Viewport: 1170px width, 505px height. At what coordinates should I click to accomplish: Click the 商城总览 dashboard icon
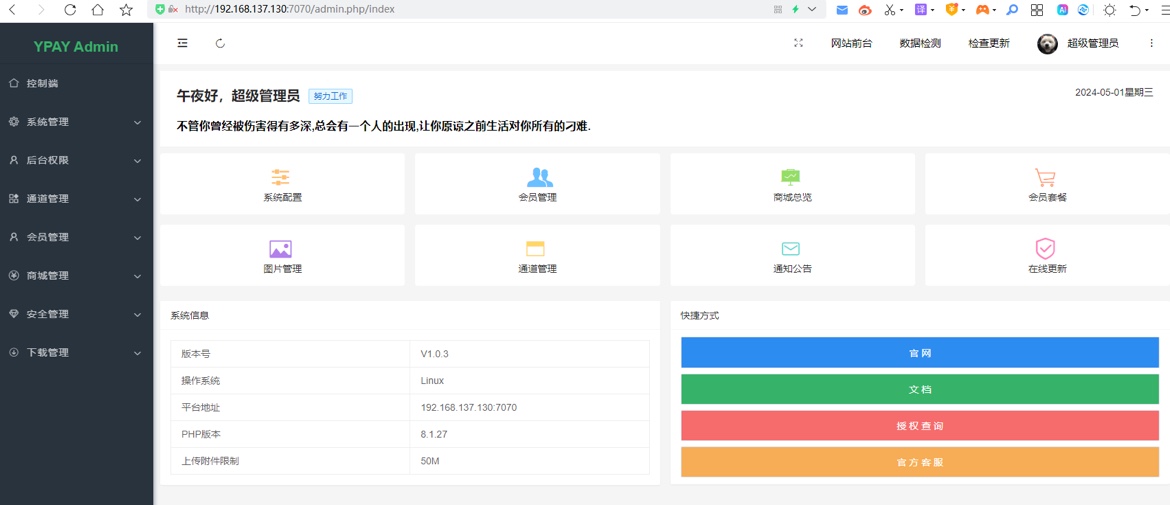pos(791,178)
